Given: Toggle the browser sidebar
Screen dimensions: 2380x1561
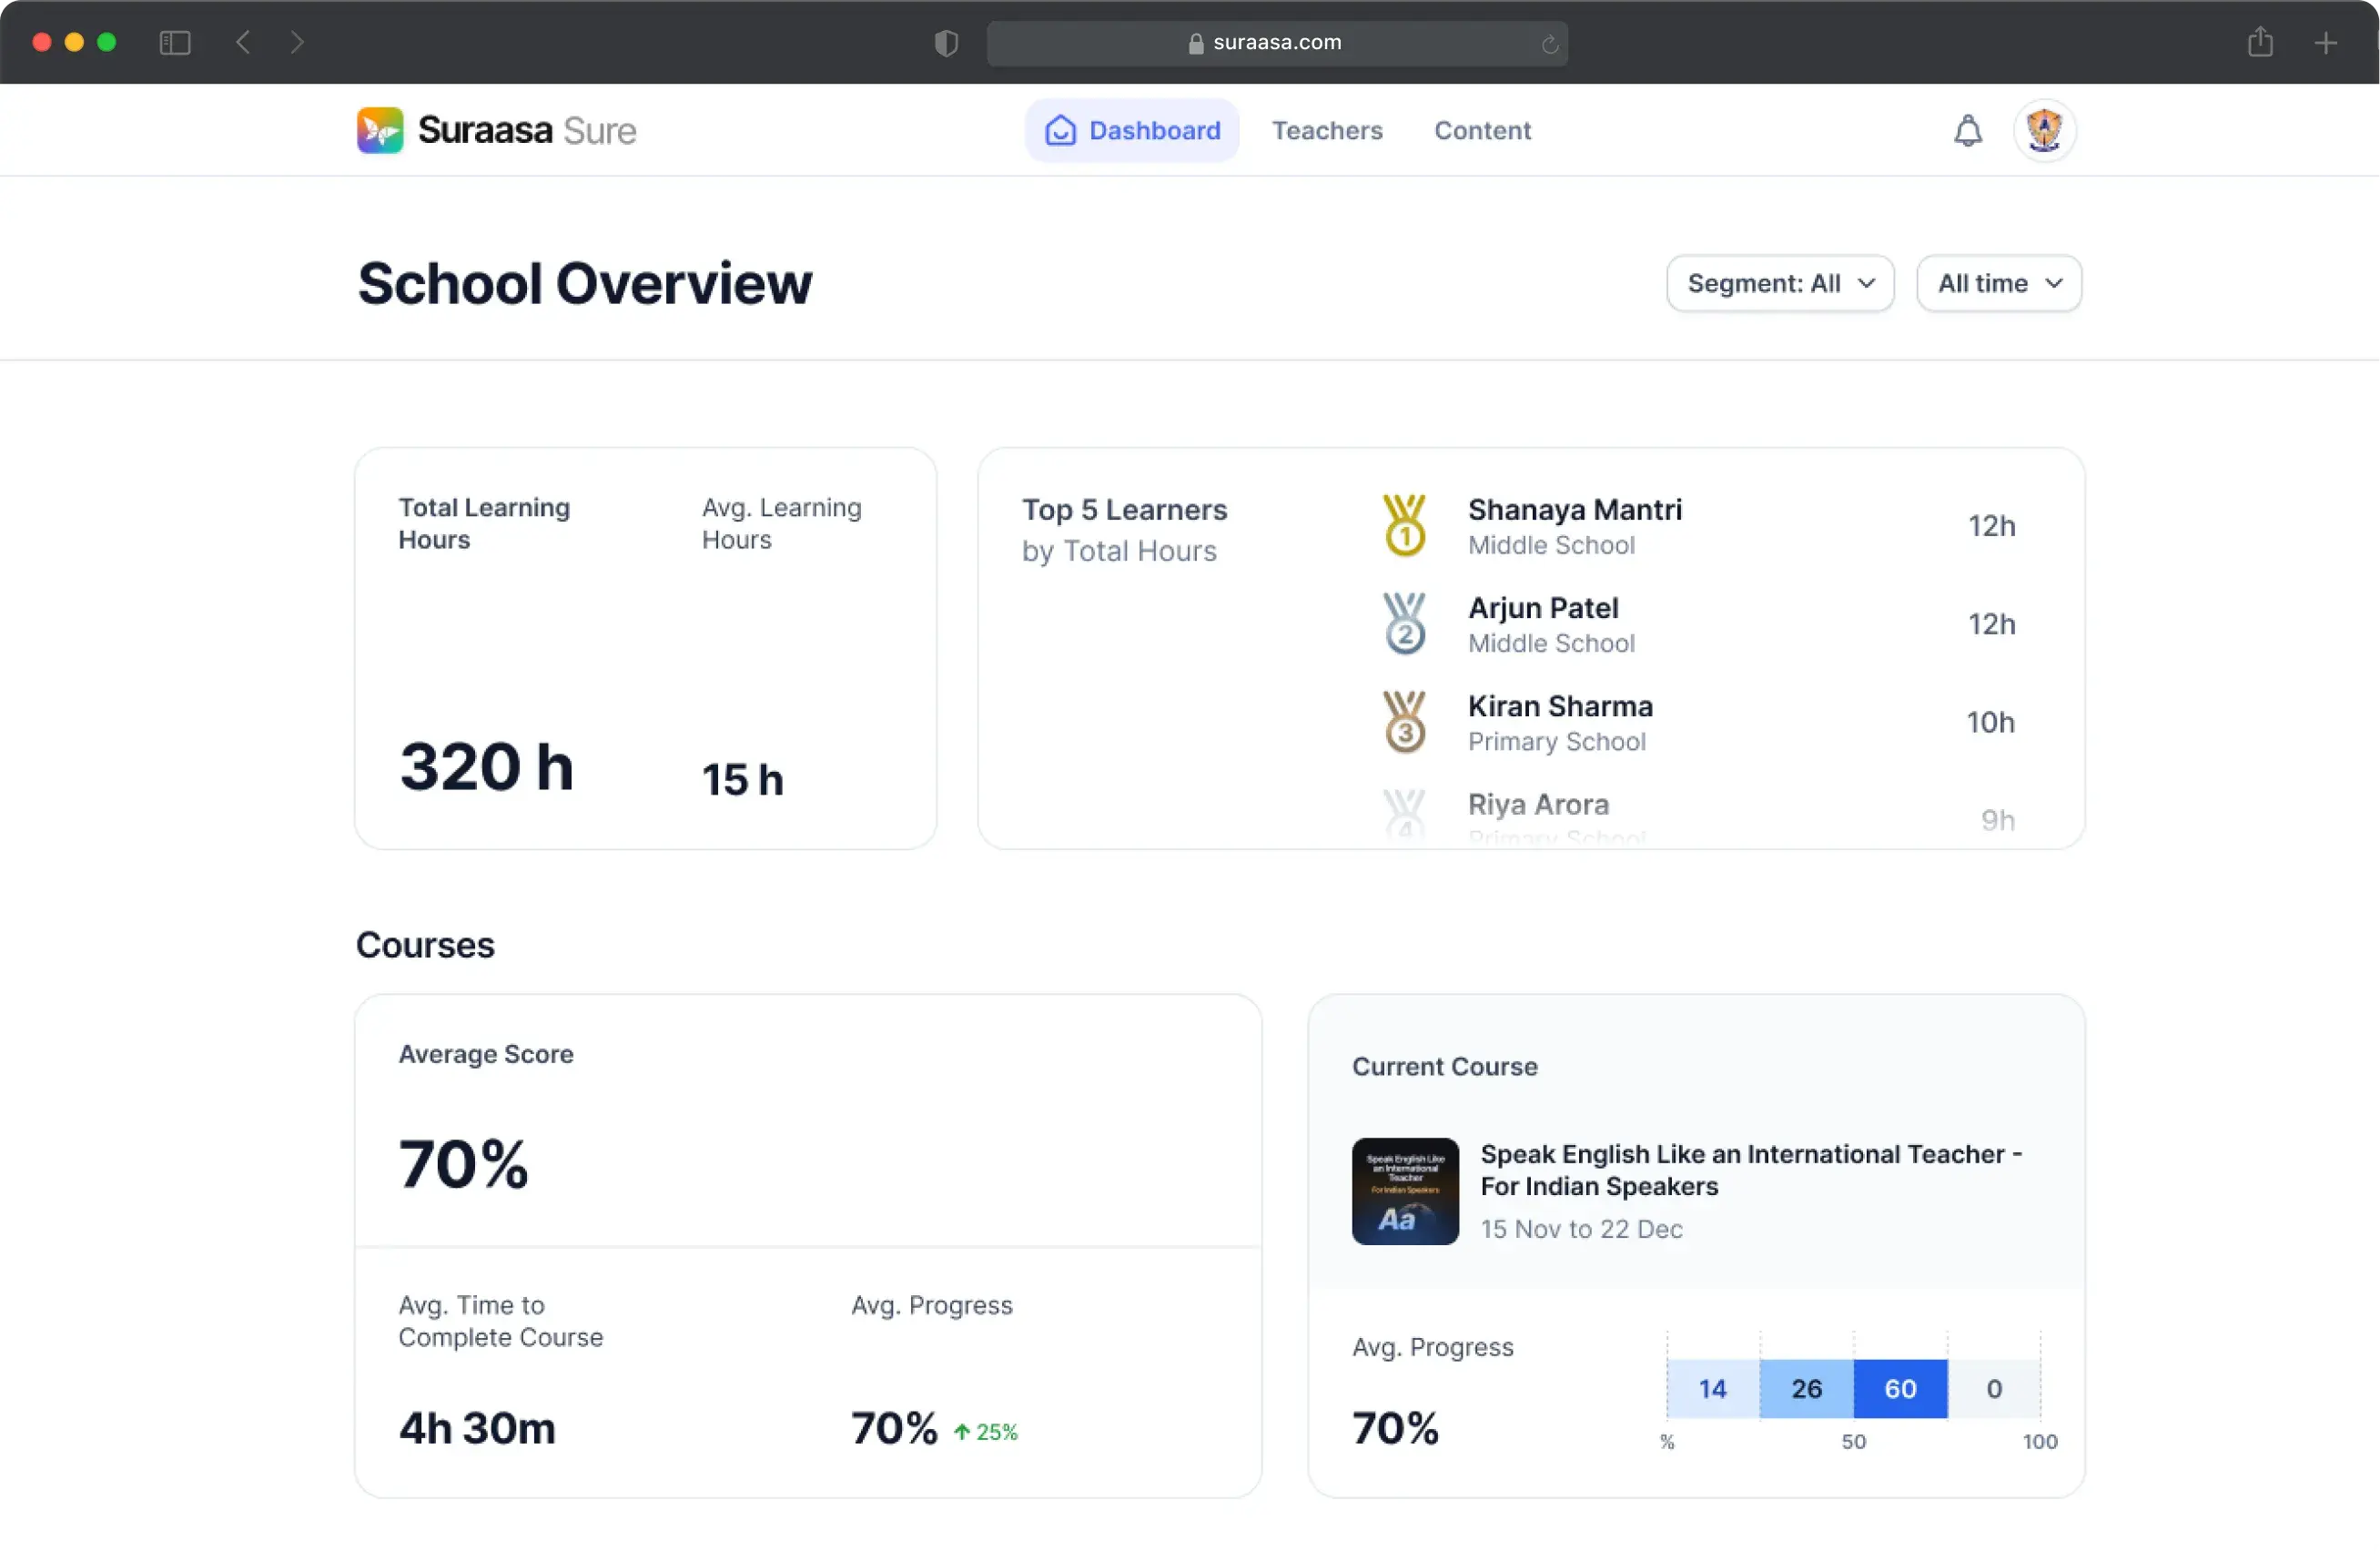Looking at the screenshot, I should coord(175,42).
